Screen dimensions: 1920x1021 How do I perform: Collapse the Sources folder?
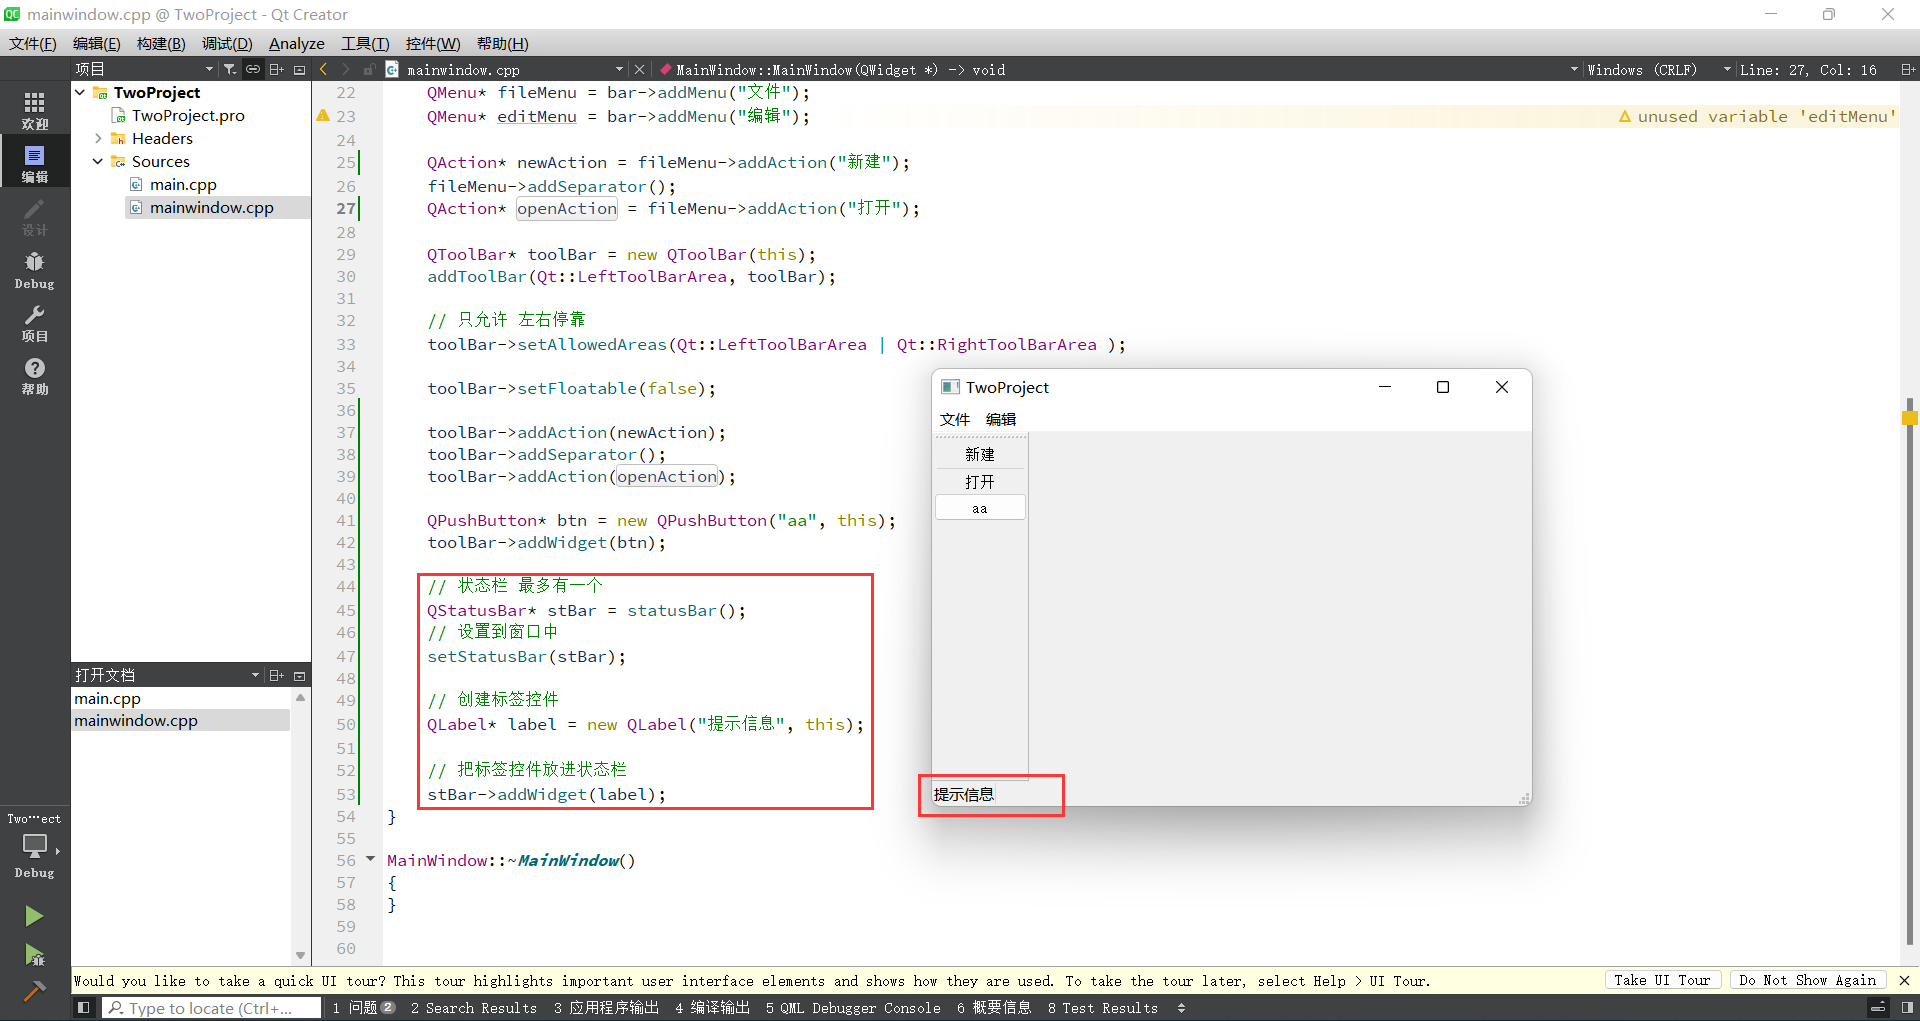click(x=98, y=161)
